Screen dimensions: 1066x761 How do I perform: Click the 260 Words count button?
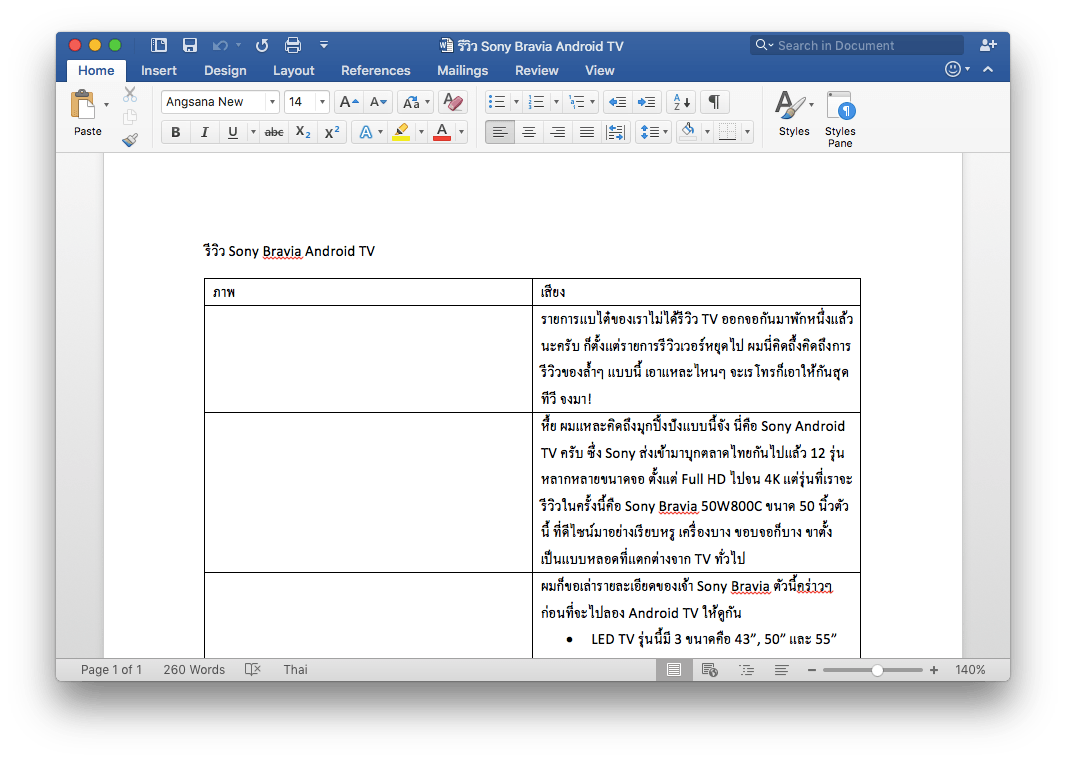point(194,670)
